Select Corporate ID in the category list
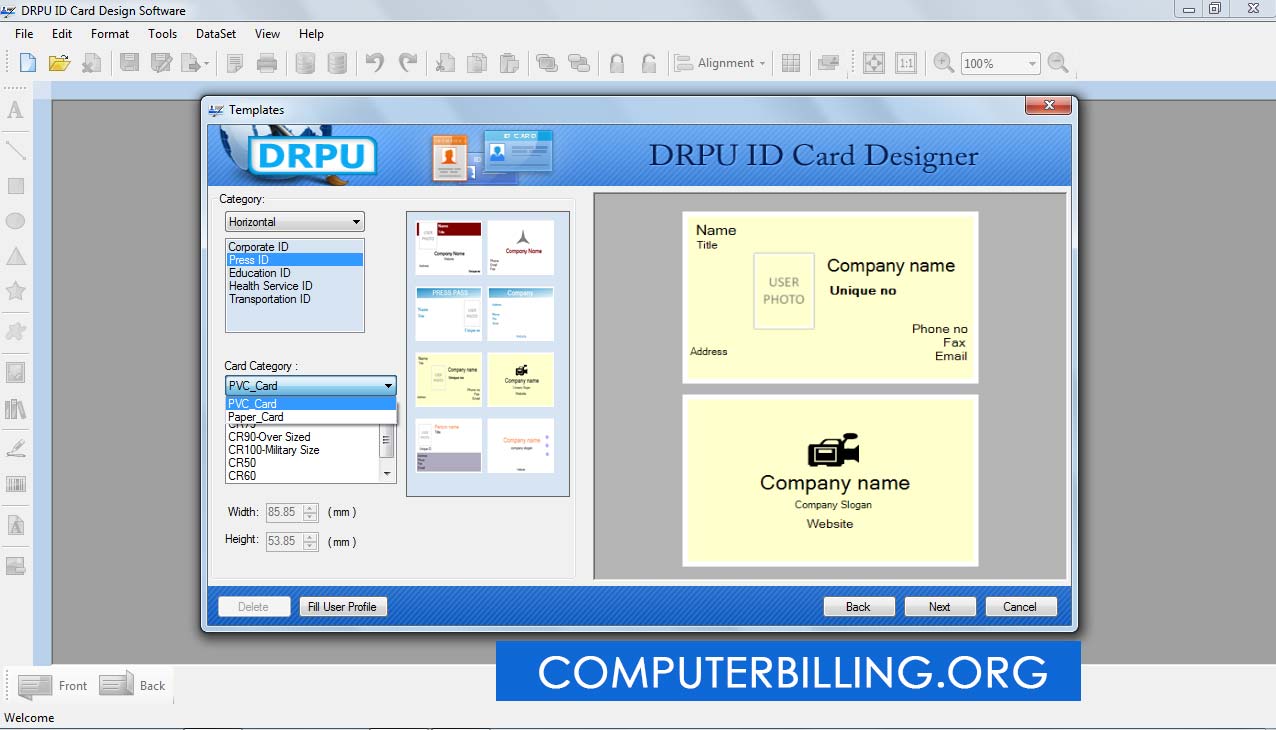The image size is (1276, 730). click(294, 247)
